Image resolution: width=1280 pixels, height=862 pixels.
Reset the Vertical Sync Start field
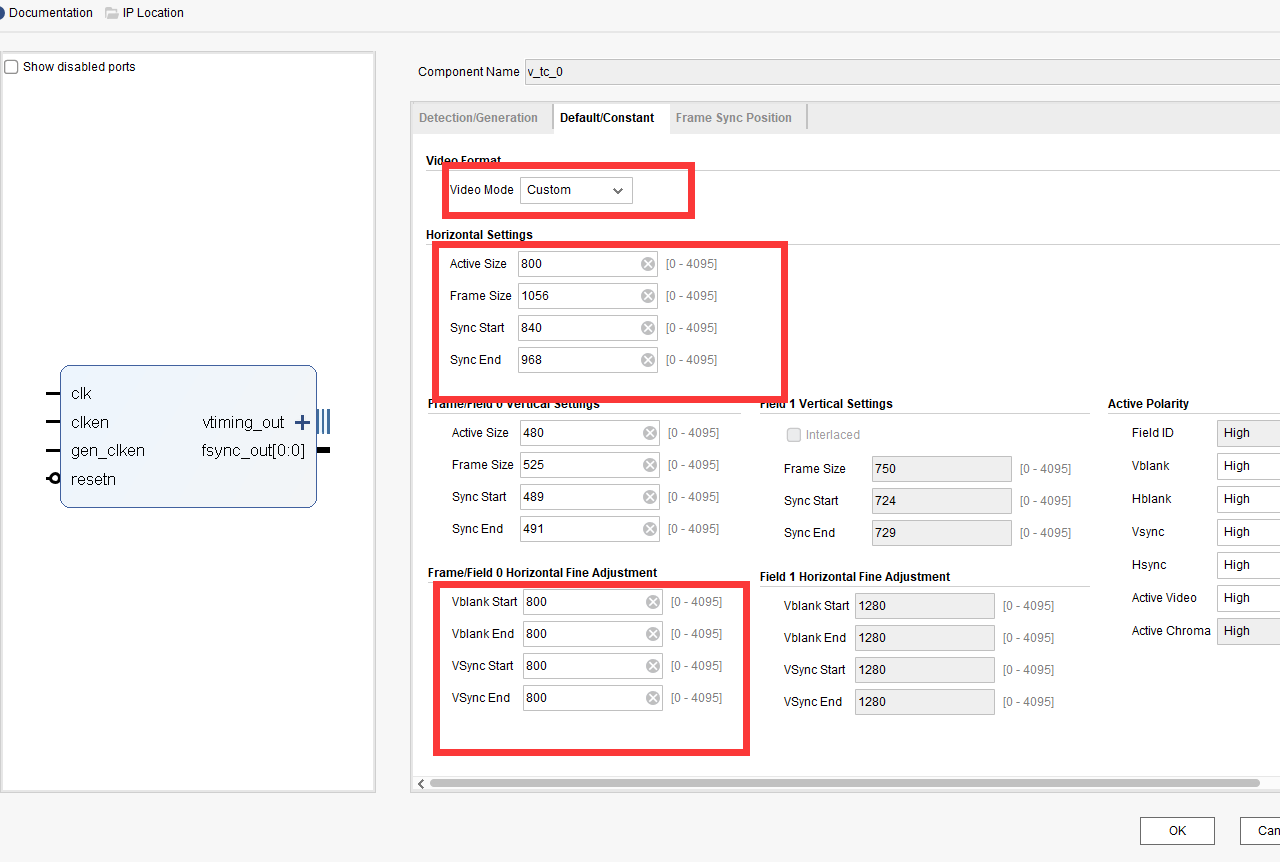(650, 496)
